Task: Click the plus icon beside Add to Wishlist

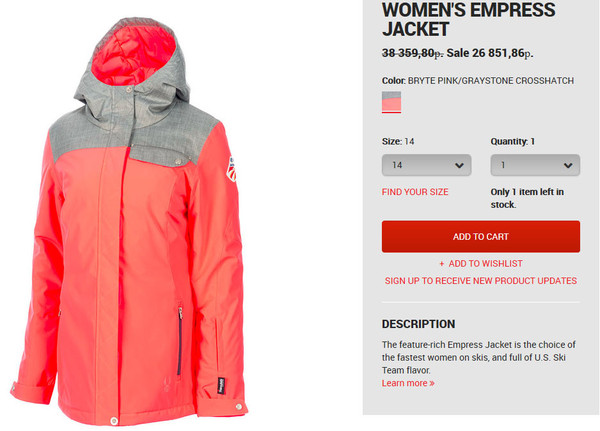Action: point(442,264)
